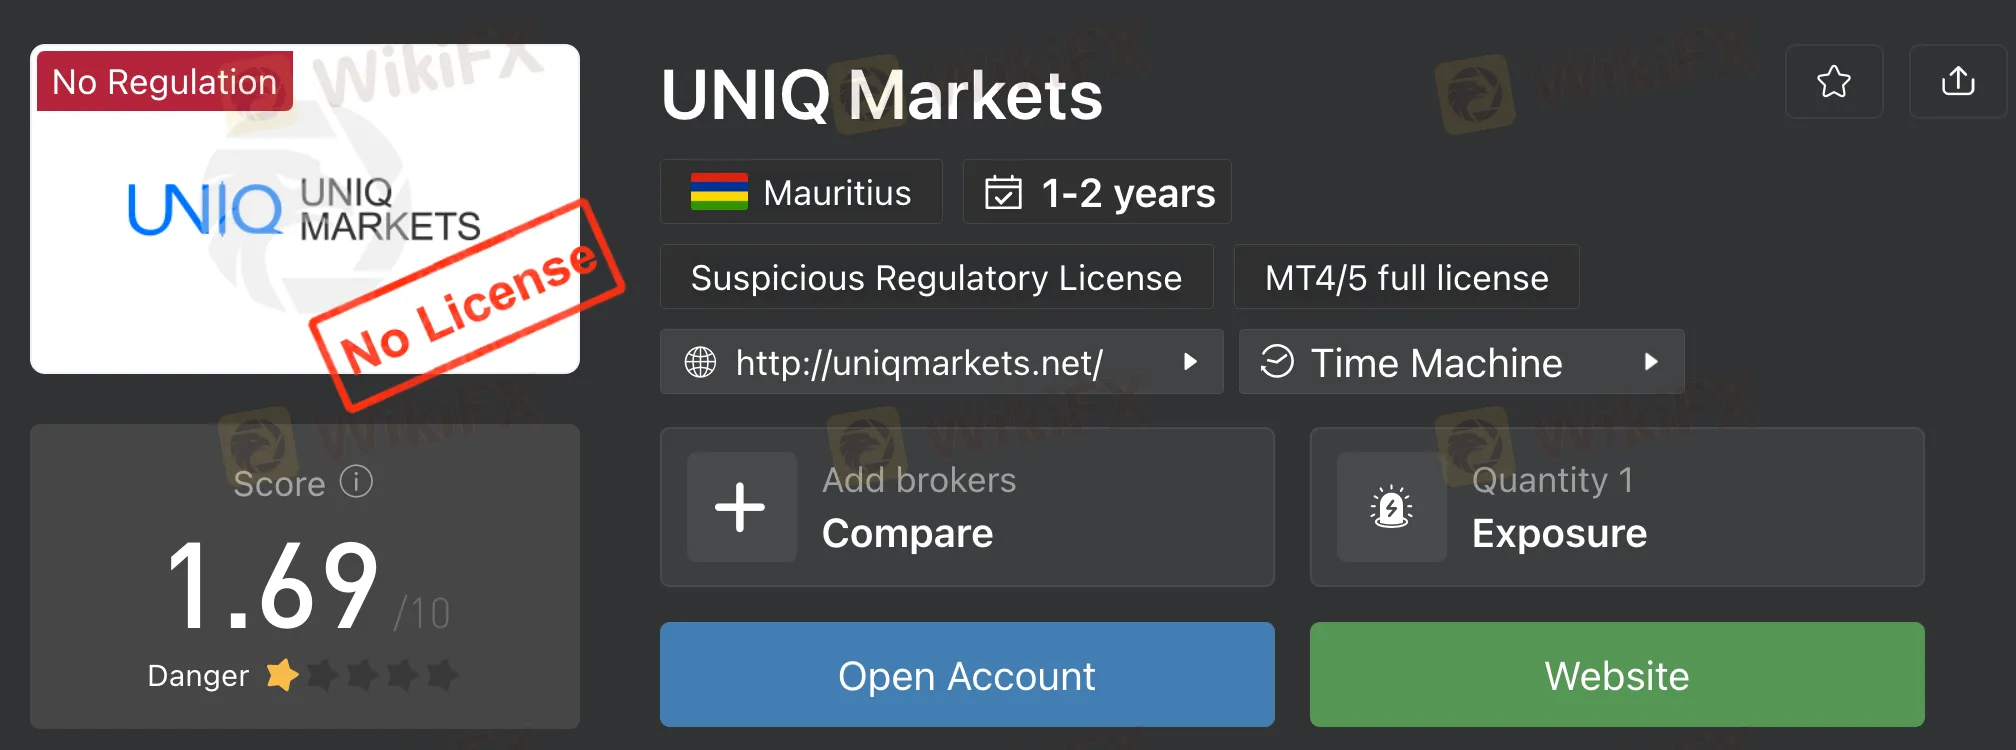Click the share upload icon
Screen dimensions: 2016x750
click(1958, 81)
